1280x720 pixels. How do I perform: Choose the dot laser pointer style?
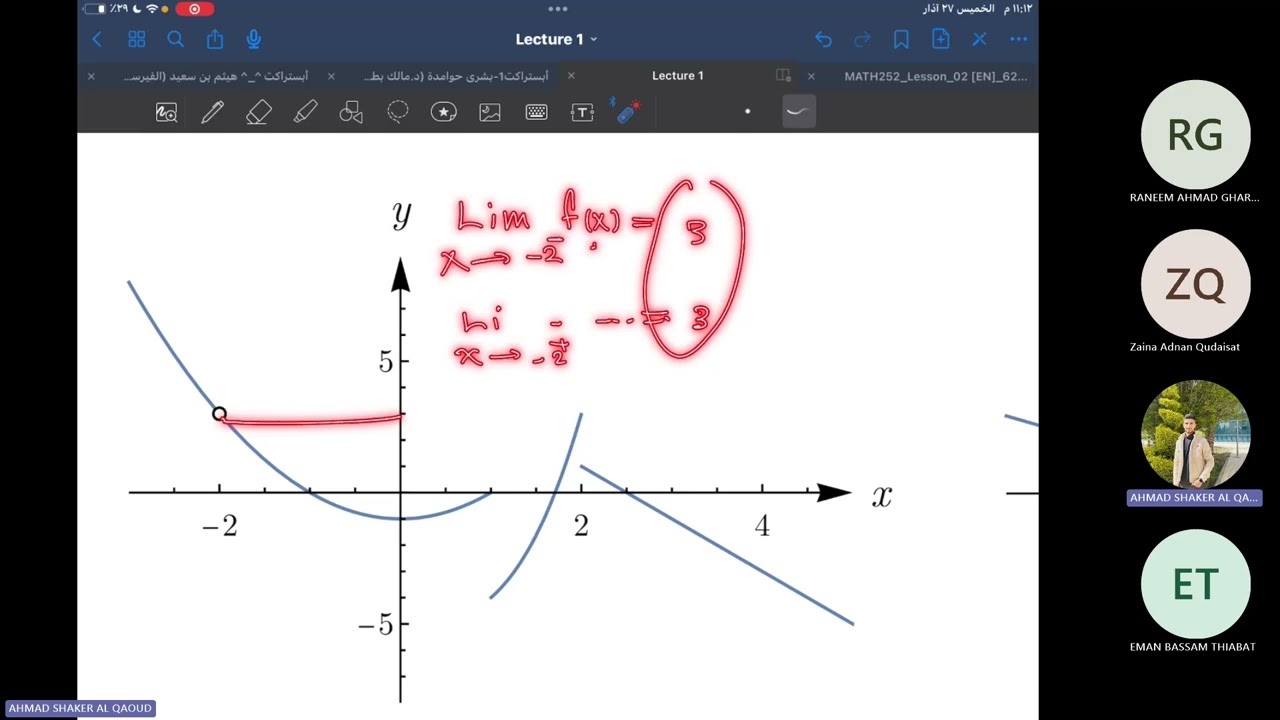click(x=747, y=112)
